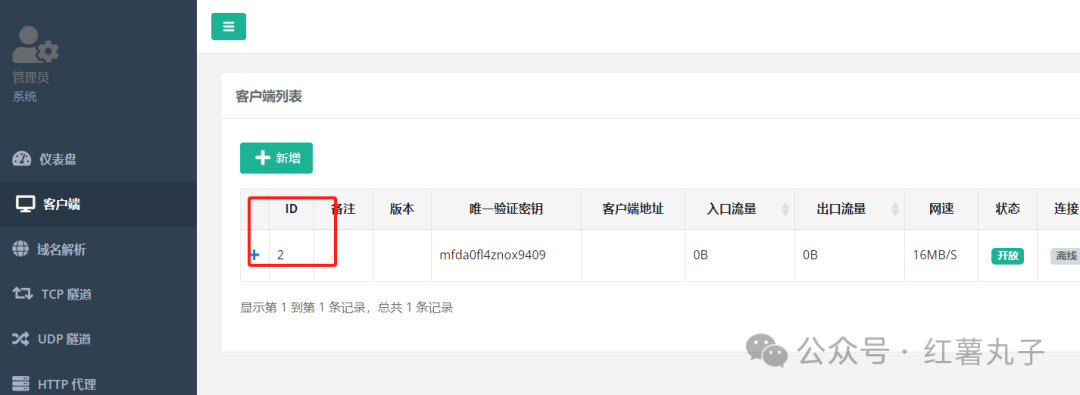Toggle the sidebar with the hamburger button
This screenshot has width=1080, height=395.
(229, 26)
